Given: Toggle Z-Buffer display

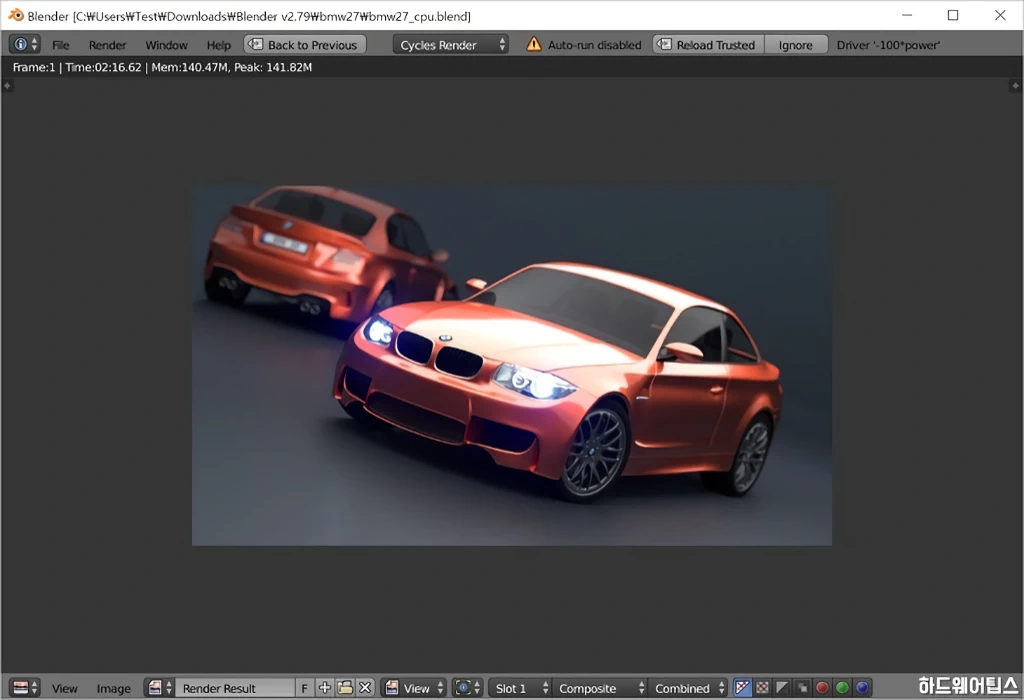Looking at the screenshot, I should 802,688.
